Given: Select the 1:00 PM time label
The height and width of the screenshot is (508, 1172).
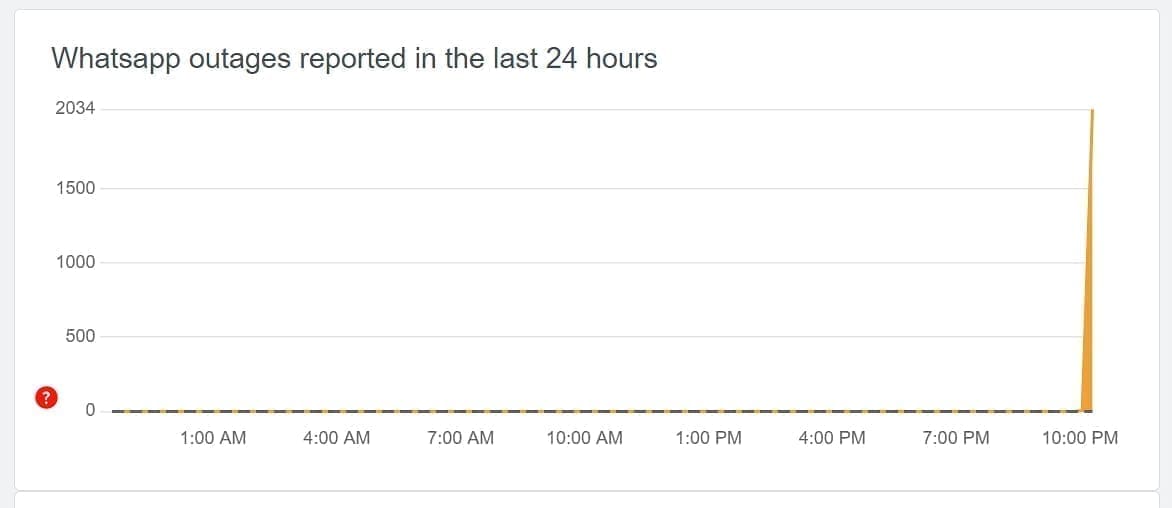Looking at the screenshot, I should pos(708,438).
